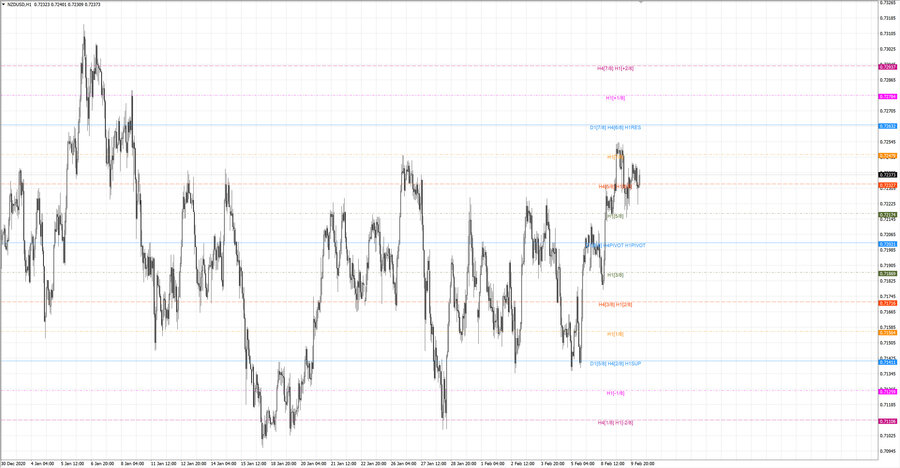The width and height of the screenshot is (900, 468).
Task: Click the blue H1RES price tag 0.72632
Action: 888,126
